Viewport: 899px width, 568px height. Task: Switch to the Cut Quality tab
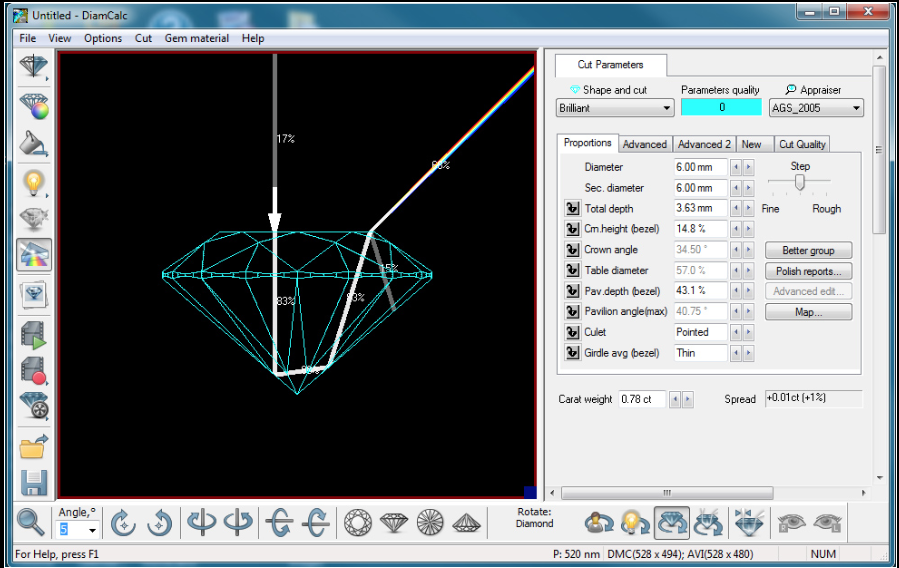coord(802,144)
